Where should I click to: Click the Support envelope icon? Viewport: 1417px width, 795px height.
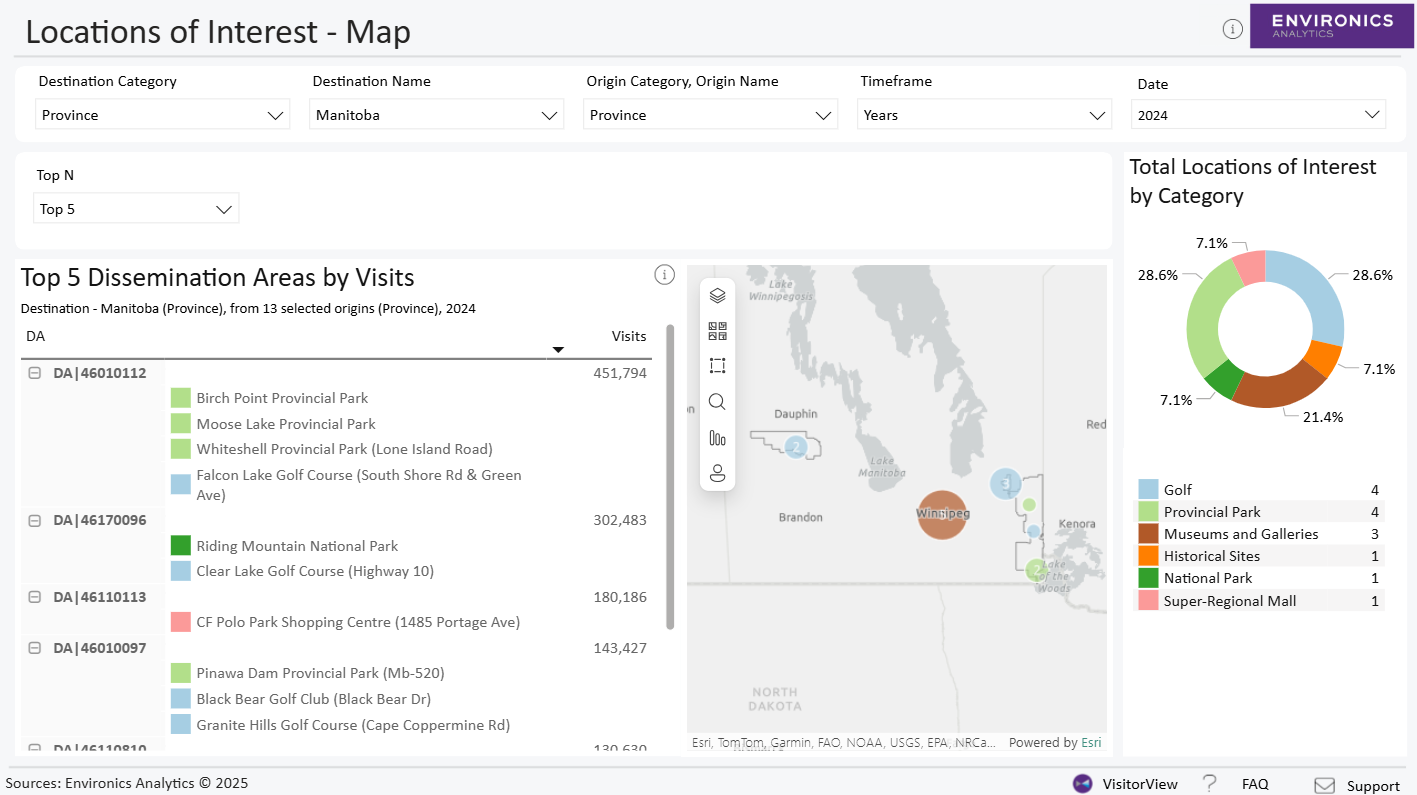click(1324, 785)
